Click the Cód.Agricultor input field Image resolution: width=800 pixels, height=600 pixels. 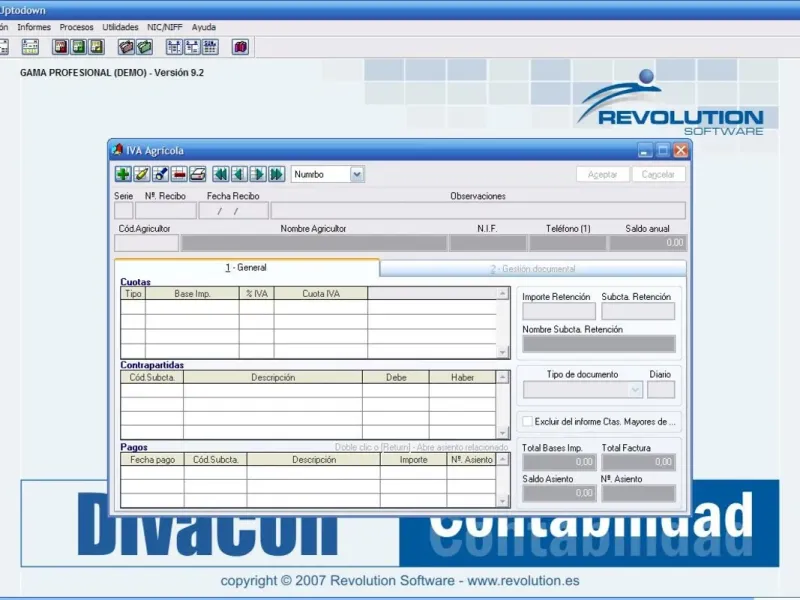tap(146, 243)
